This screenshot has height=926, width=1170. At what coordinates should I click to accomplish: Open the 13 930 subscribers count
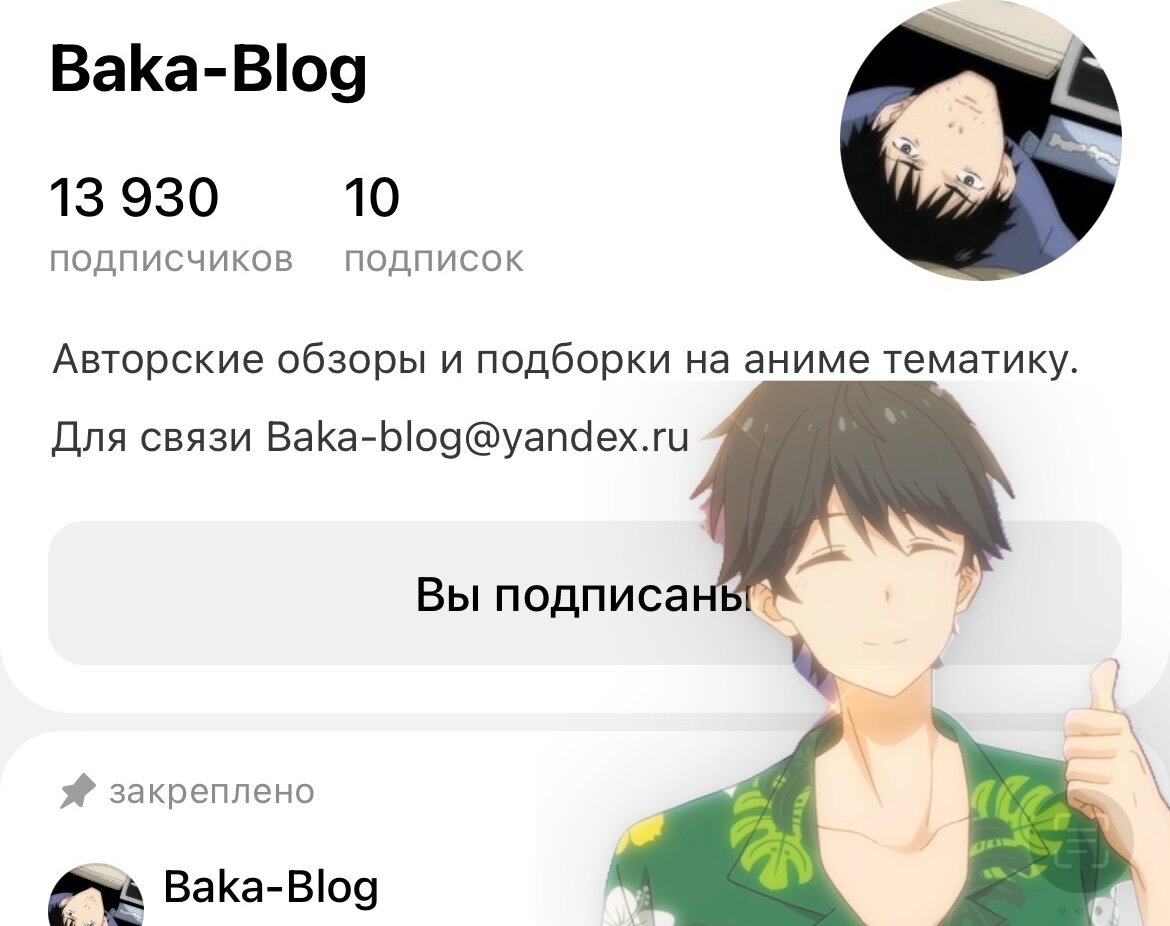coord(134,198)
